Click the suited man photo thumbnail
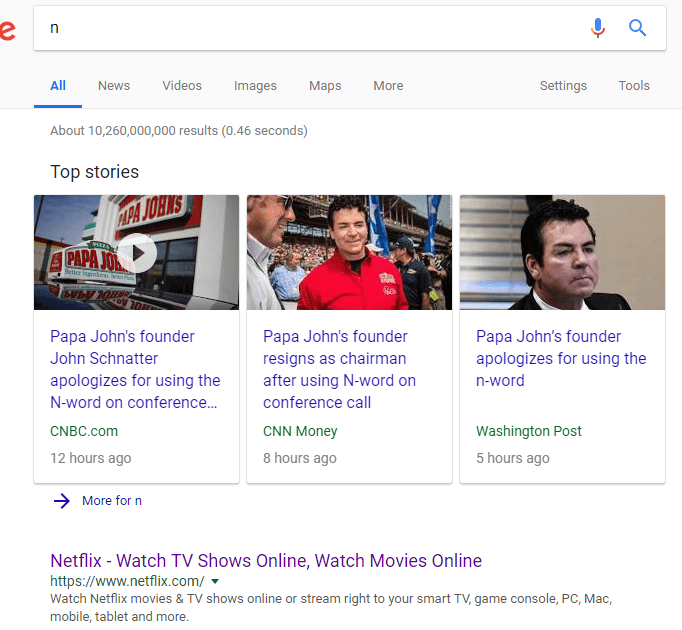 coord(562,252)
